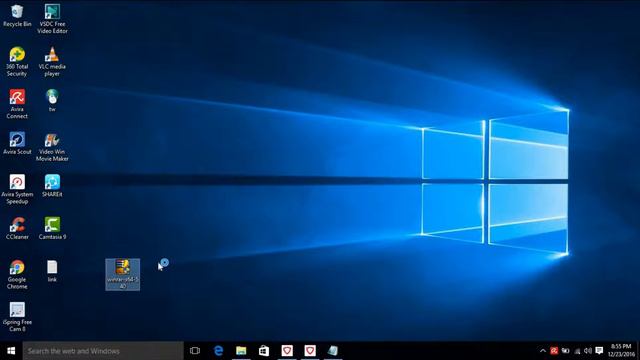
Task: Launch Microsoft Edge from the taskbar
Action: 218,351
